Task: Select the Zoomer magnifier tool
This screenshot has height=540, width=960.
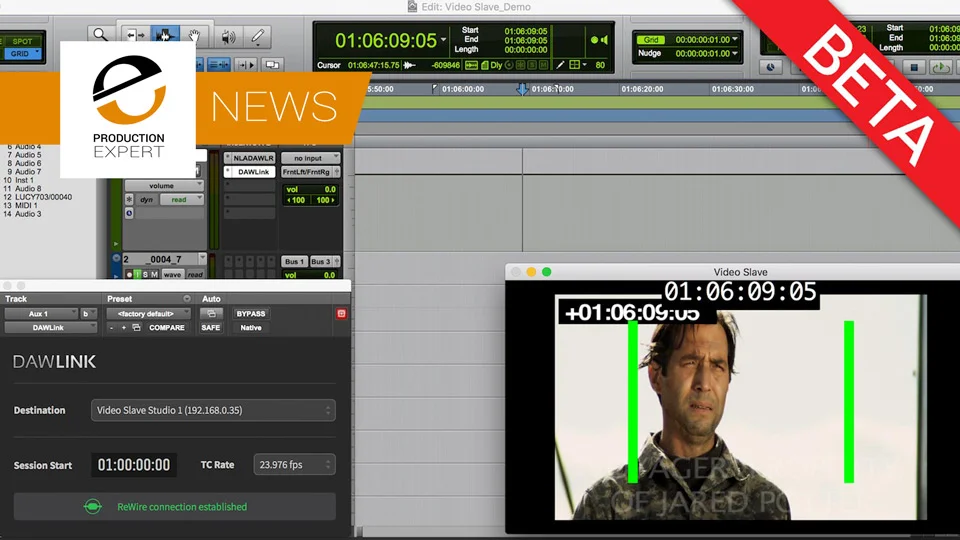Action: 100,36
